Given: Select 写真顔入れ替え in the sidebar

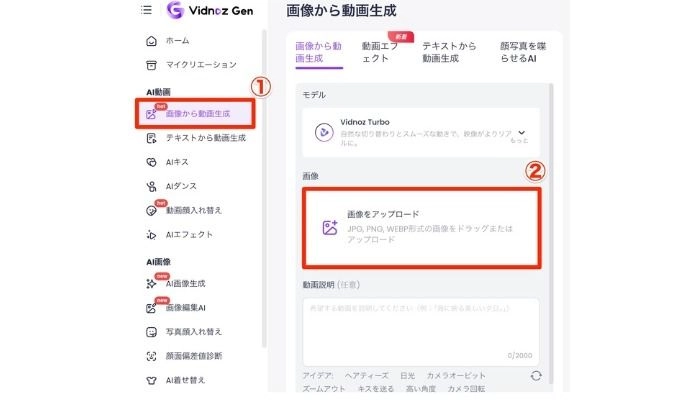Looking at the screenshot, I should [194, 332].
